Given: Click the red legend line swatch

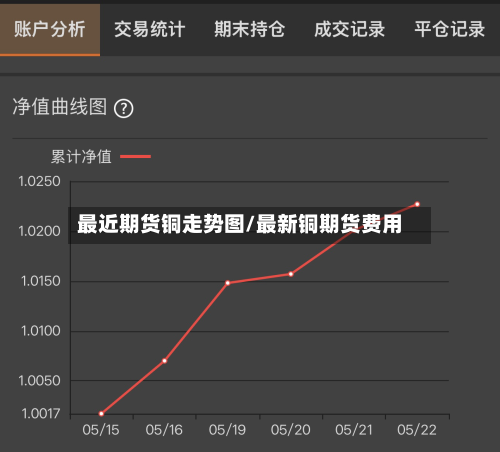Looking at the screenshot, I should [x=135, y=156].
